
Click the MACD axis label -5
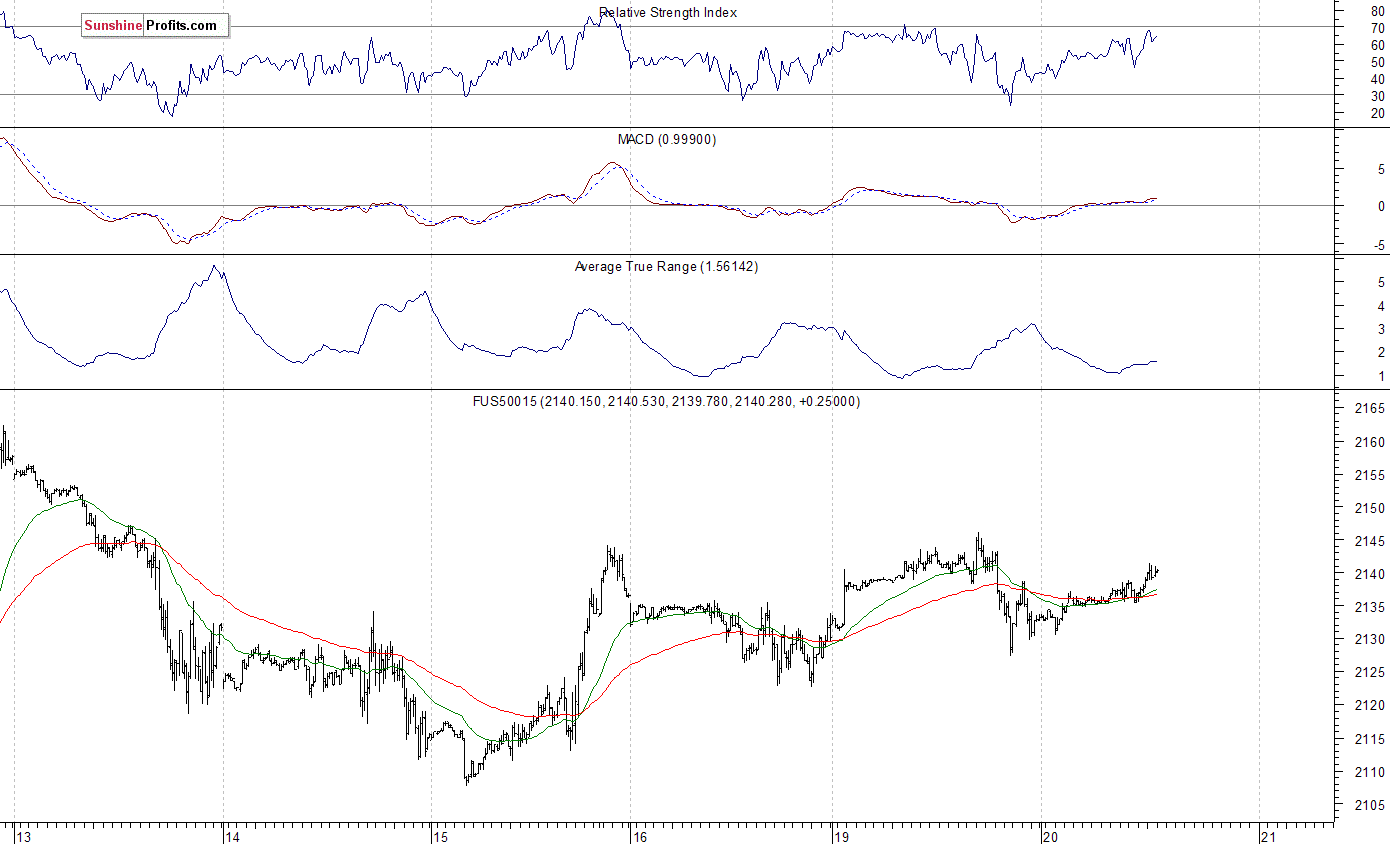coord(1379,245)
